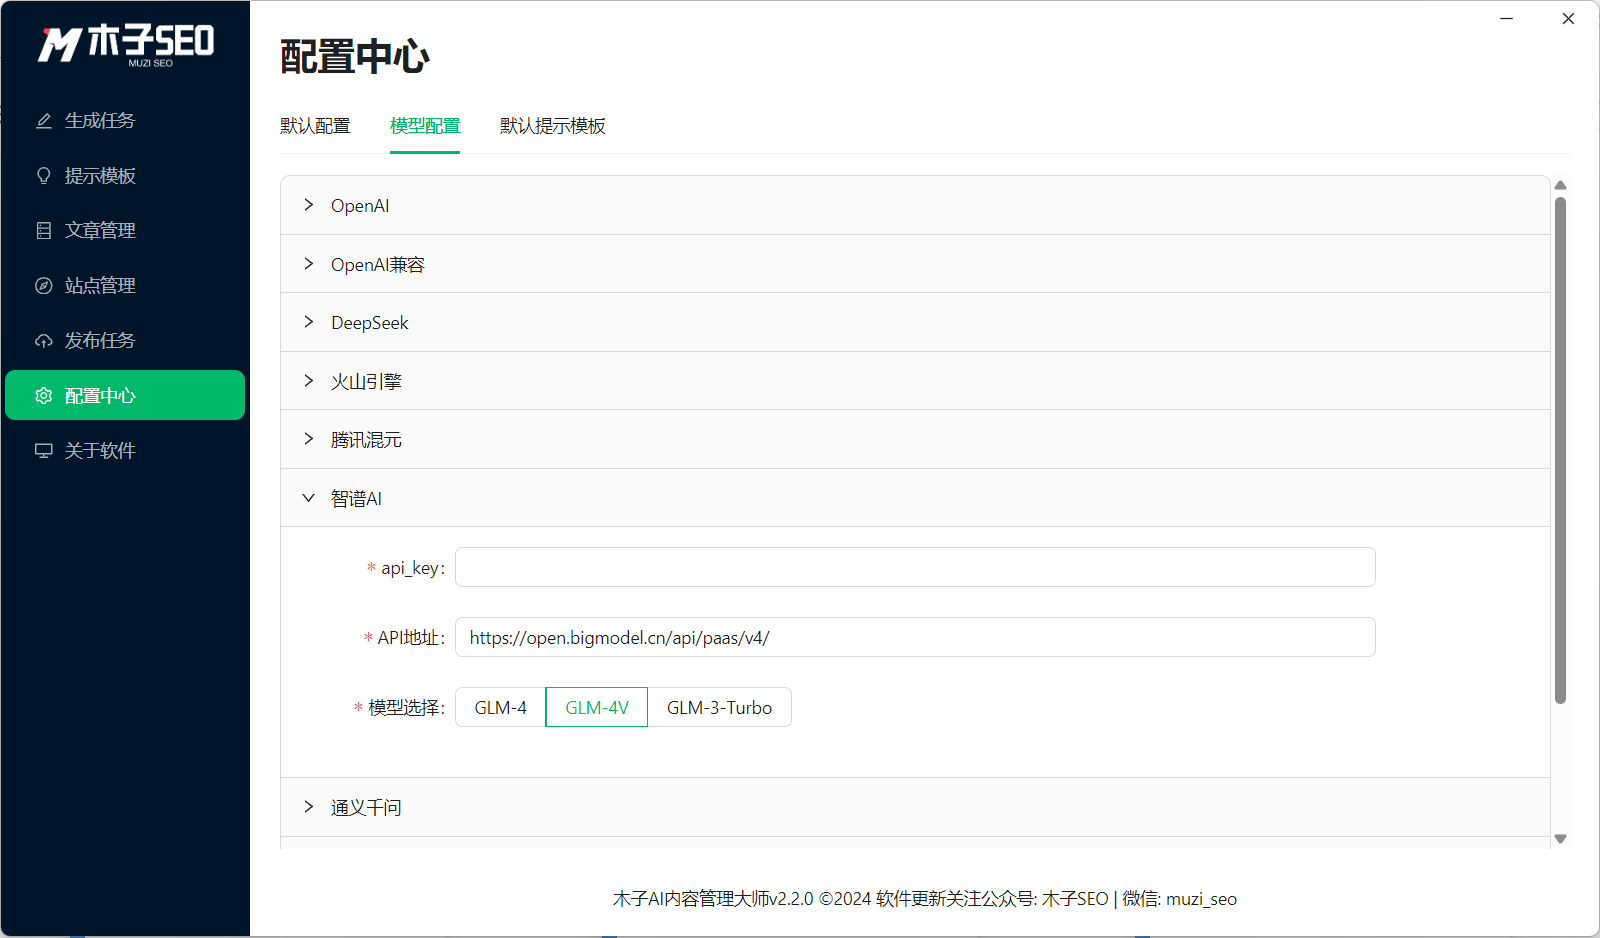
Task: Navigate to 站点管理 in the sidebar
Action: pyautogui.click(x=125, y=285)
